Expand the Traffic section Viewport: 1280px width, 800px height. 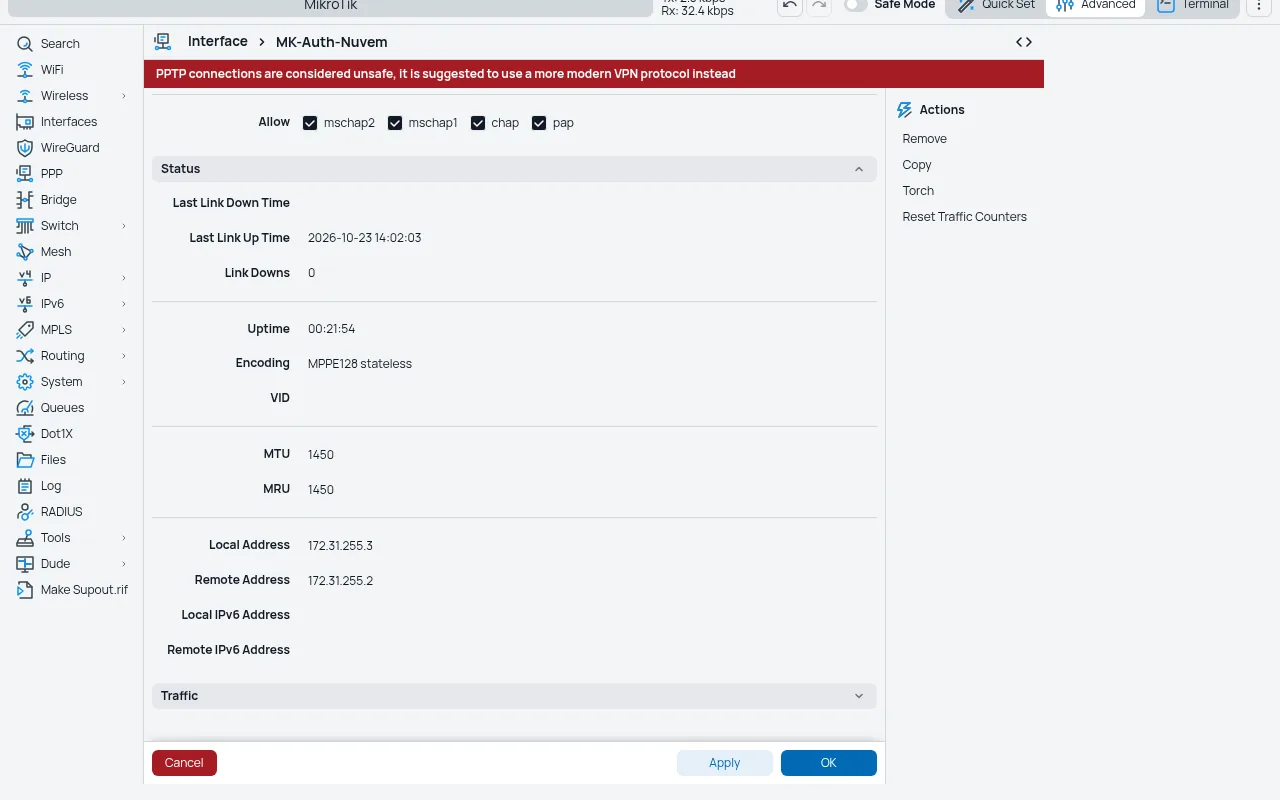pos(514,696)
